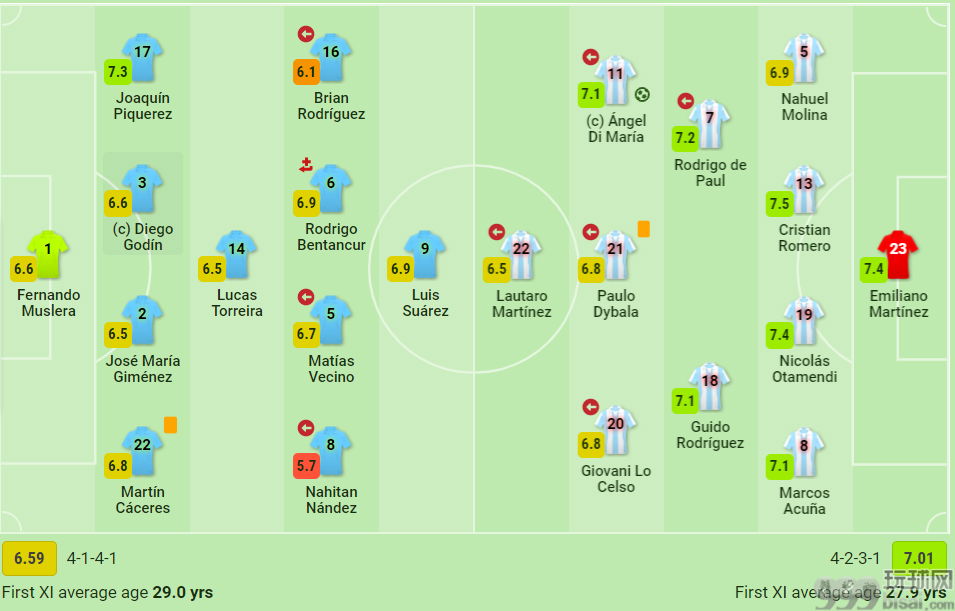Open Nahitan Nández's 5.7 rating badge
955x611 pixels.
click(306, 466)
